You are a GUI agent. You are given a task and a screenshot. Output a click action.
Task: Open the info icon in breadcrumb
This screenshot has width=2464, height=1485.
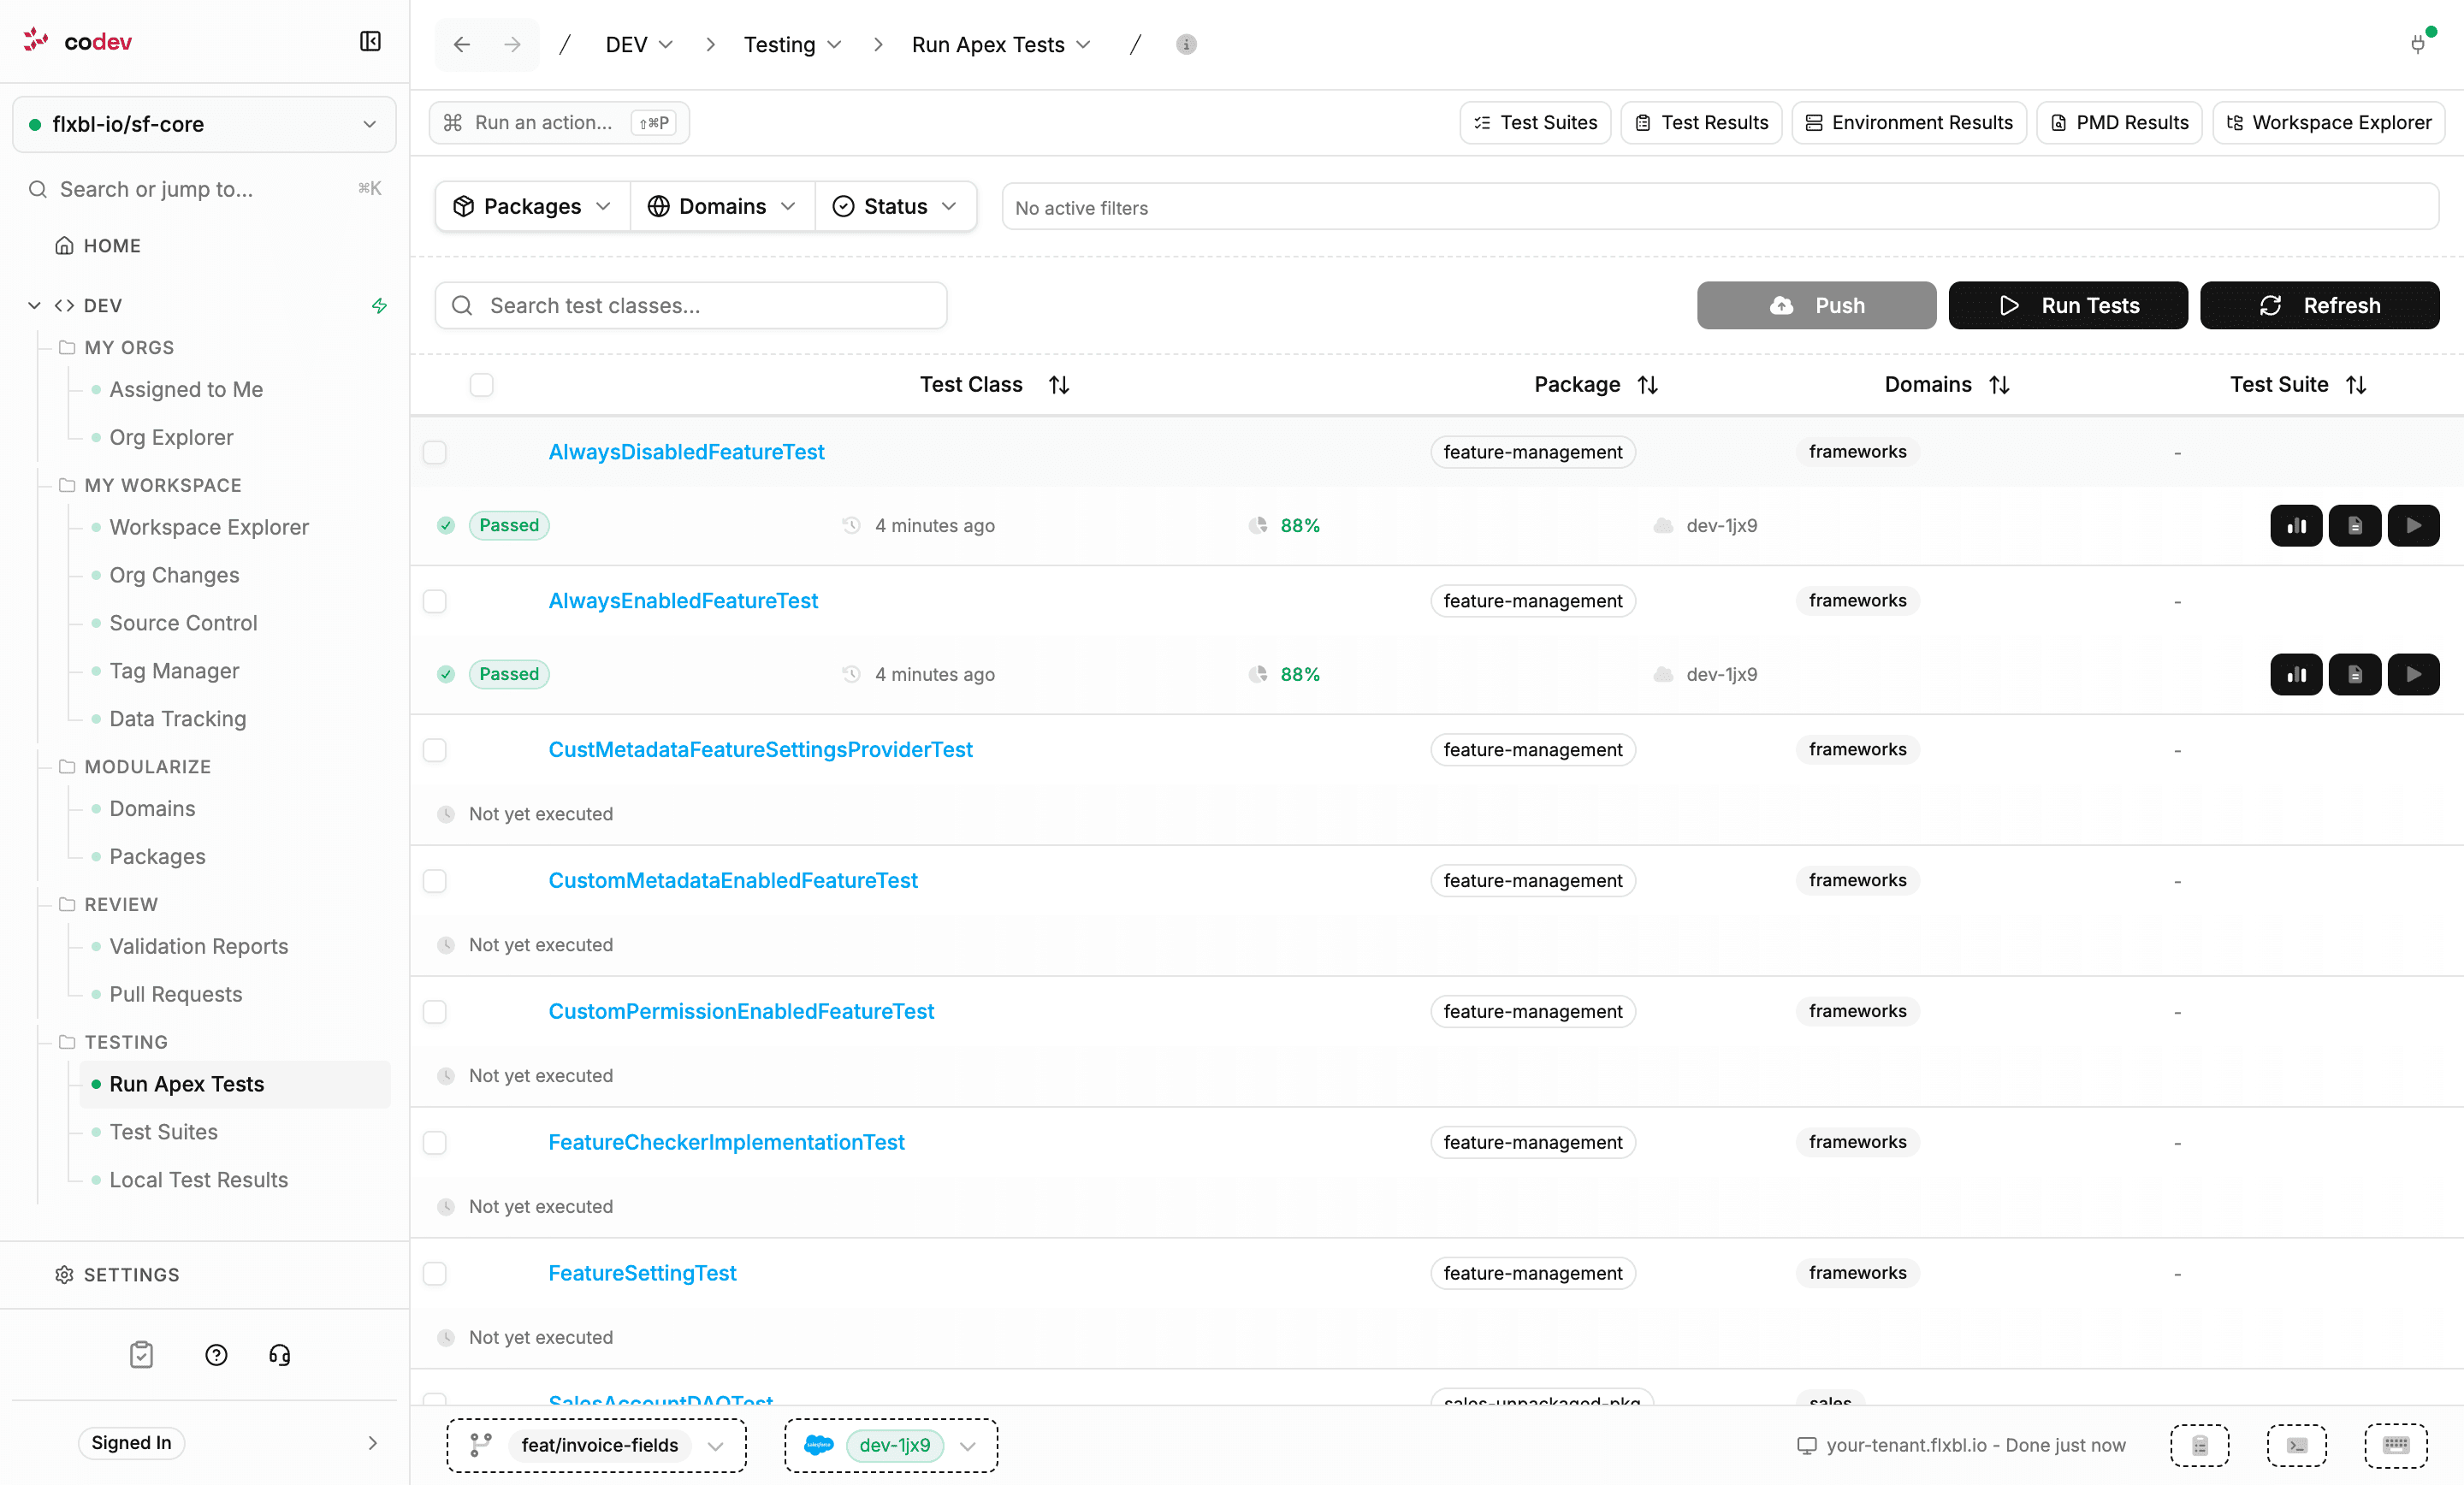1186,44
